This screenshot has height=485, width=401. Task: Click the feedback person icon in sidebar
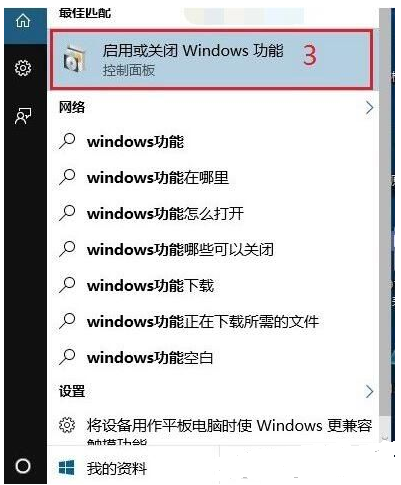point(23,116)
